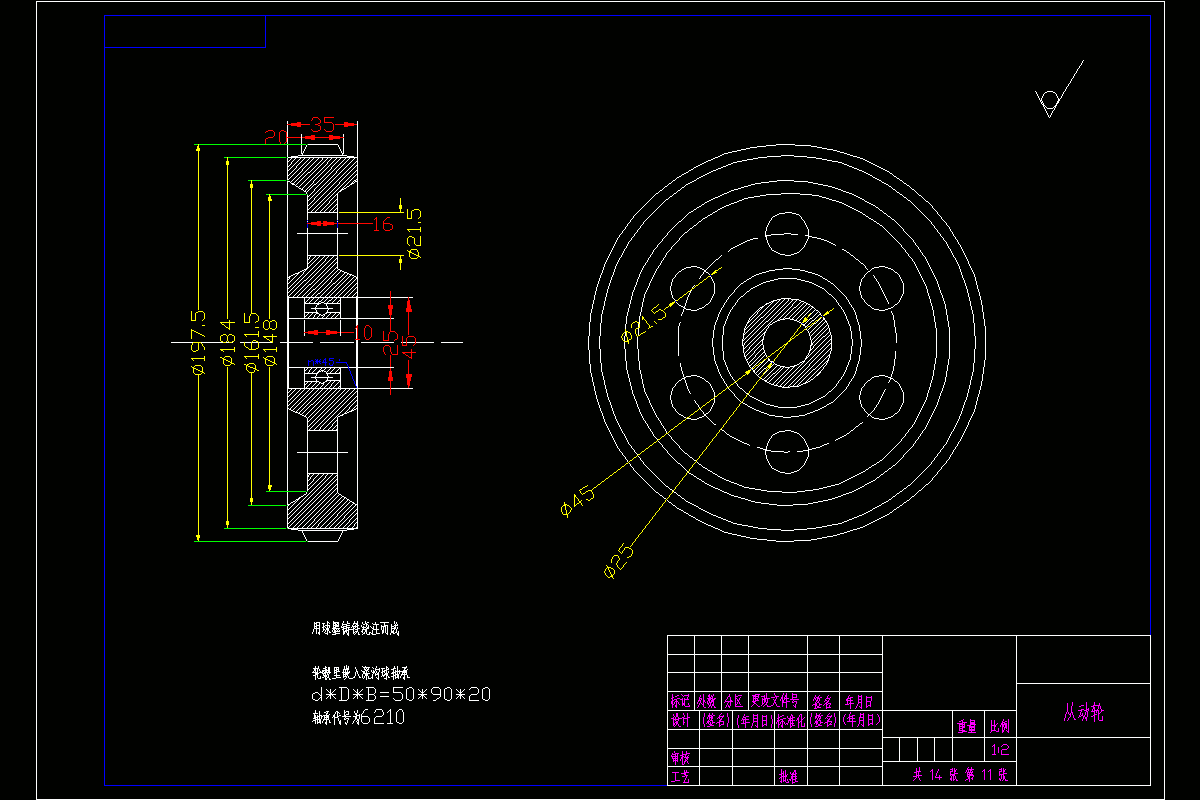Click the part title 从动轮 in title block
This screenshot has width=1200, height=800.
[1083, 713]
